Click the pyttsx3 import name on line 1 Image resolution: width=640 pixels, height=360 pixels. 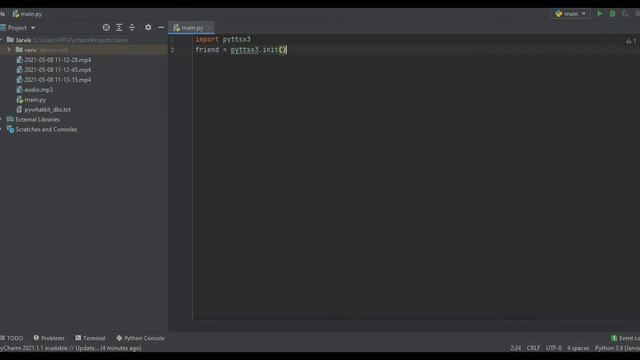[237, 40]
